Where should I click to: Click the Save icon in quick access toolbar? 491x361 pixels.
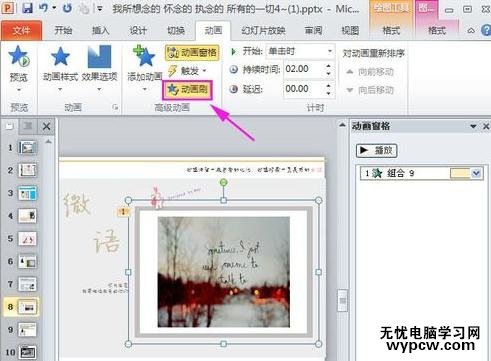pyautogui.click(x=27, y=8)
